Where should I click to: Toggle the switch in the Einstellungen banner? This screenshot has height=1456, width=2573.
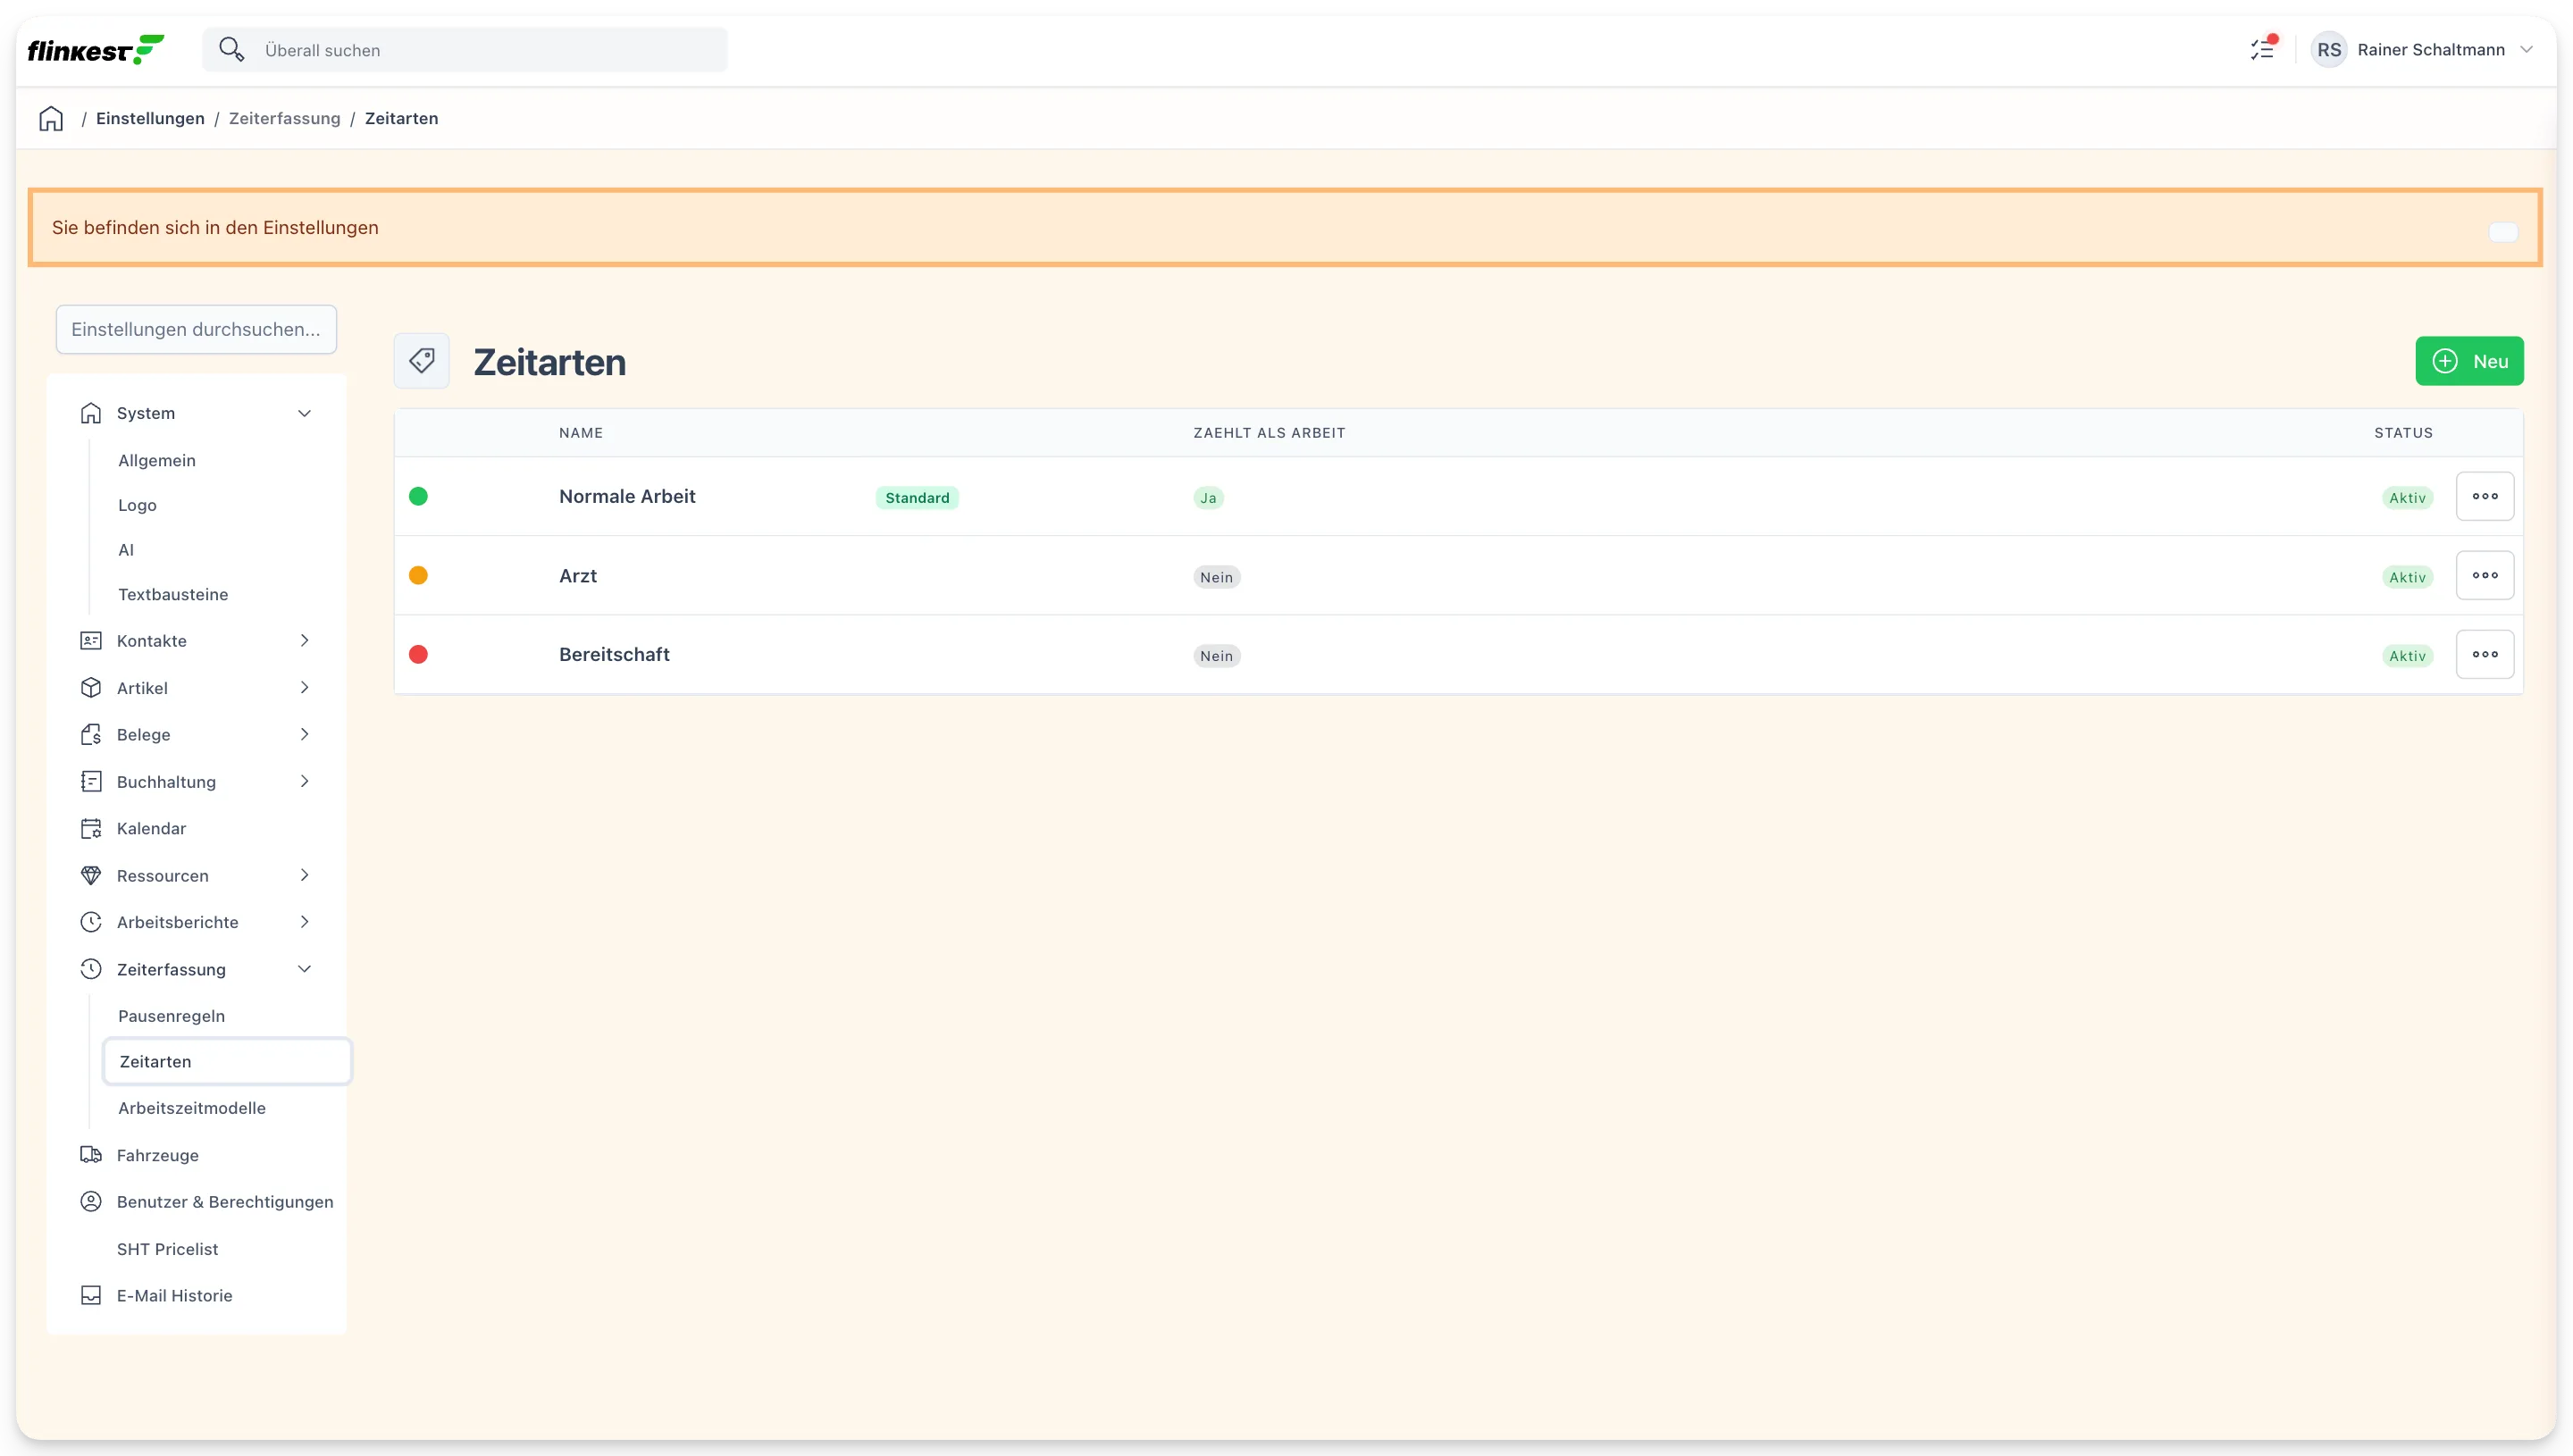(x=2502, y=232)
